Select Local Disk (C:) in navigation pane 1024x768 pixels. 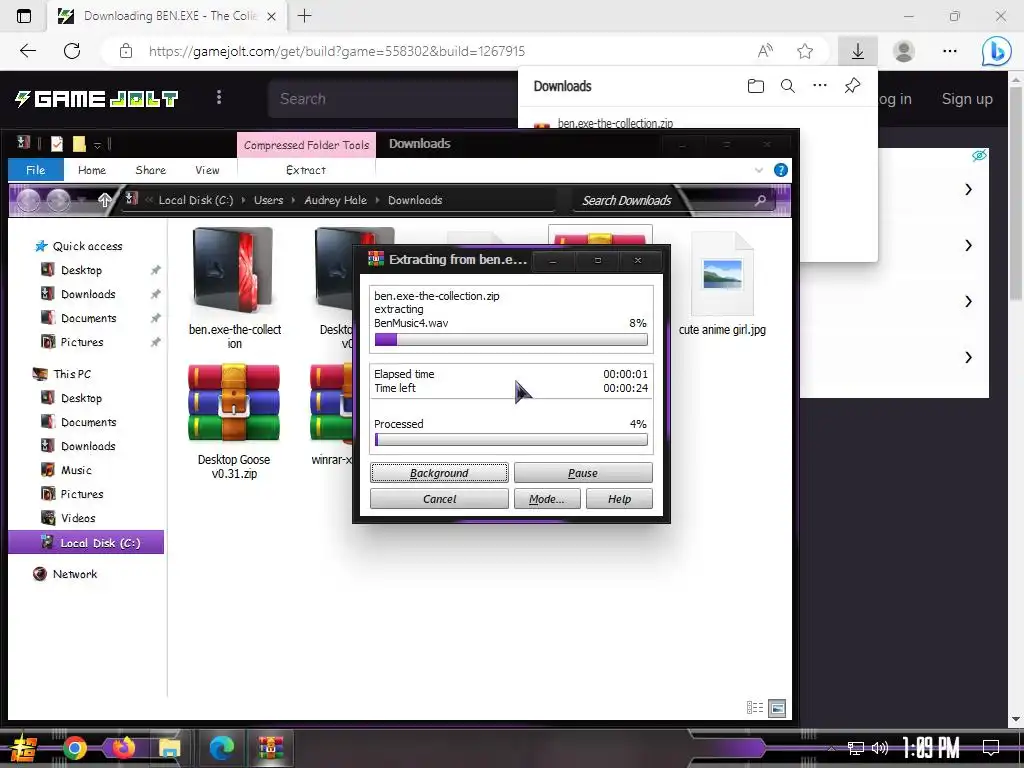point(86,543)
